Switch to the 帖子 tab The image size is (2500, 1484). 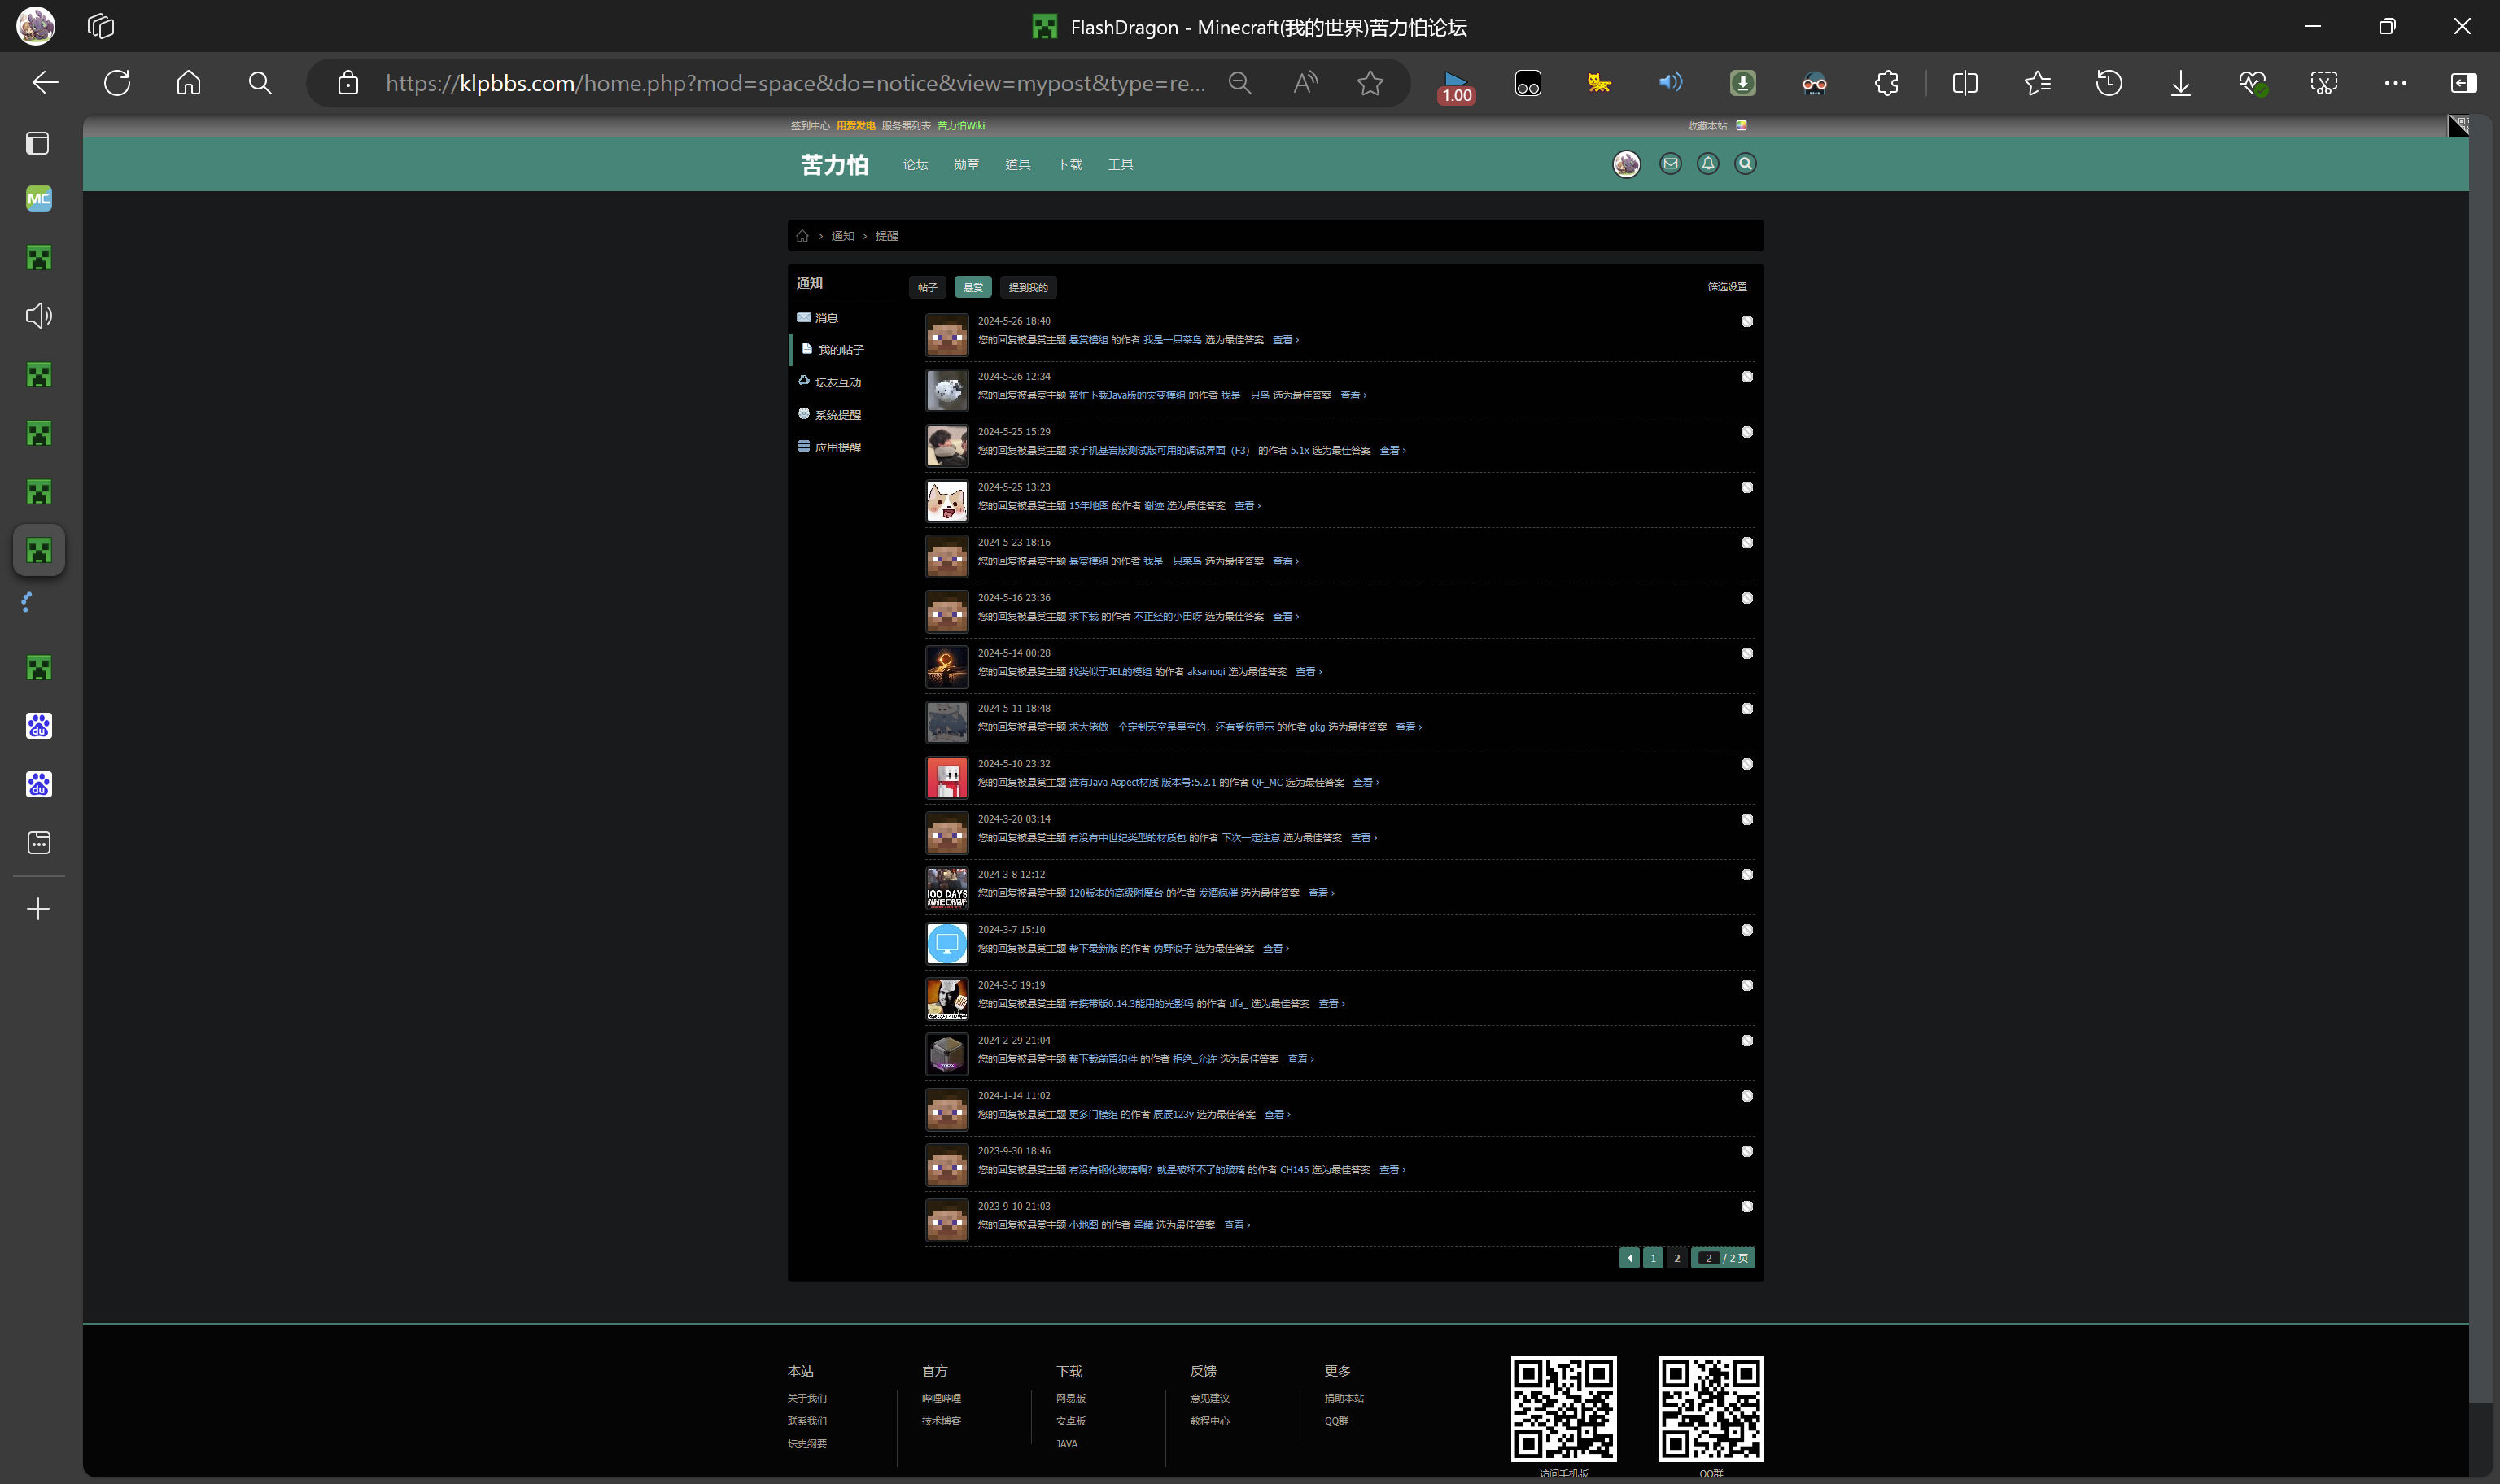pos(927,288)
